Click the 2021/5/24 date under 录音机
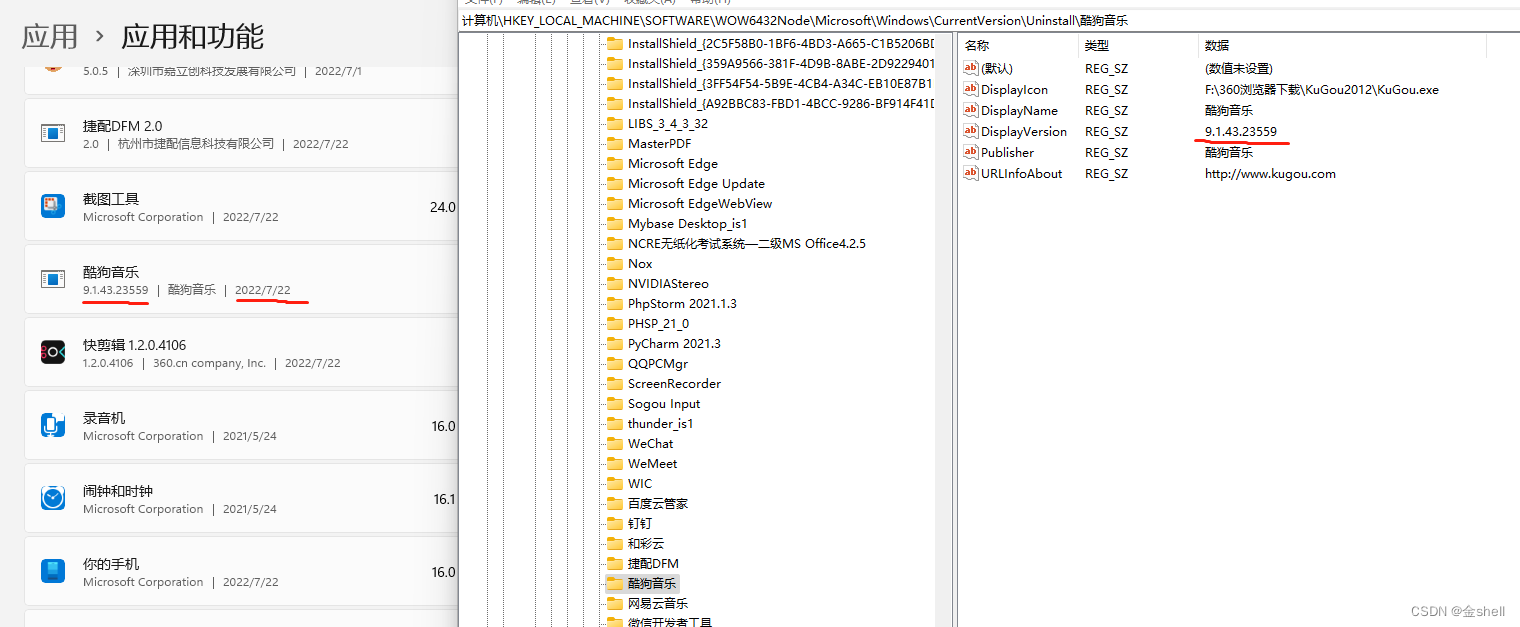Viewport: 1520px width, 627px height. 250,436
